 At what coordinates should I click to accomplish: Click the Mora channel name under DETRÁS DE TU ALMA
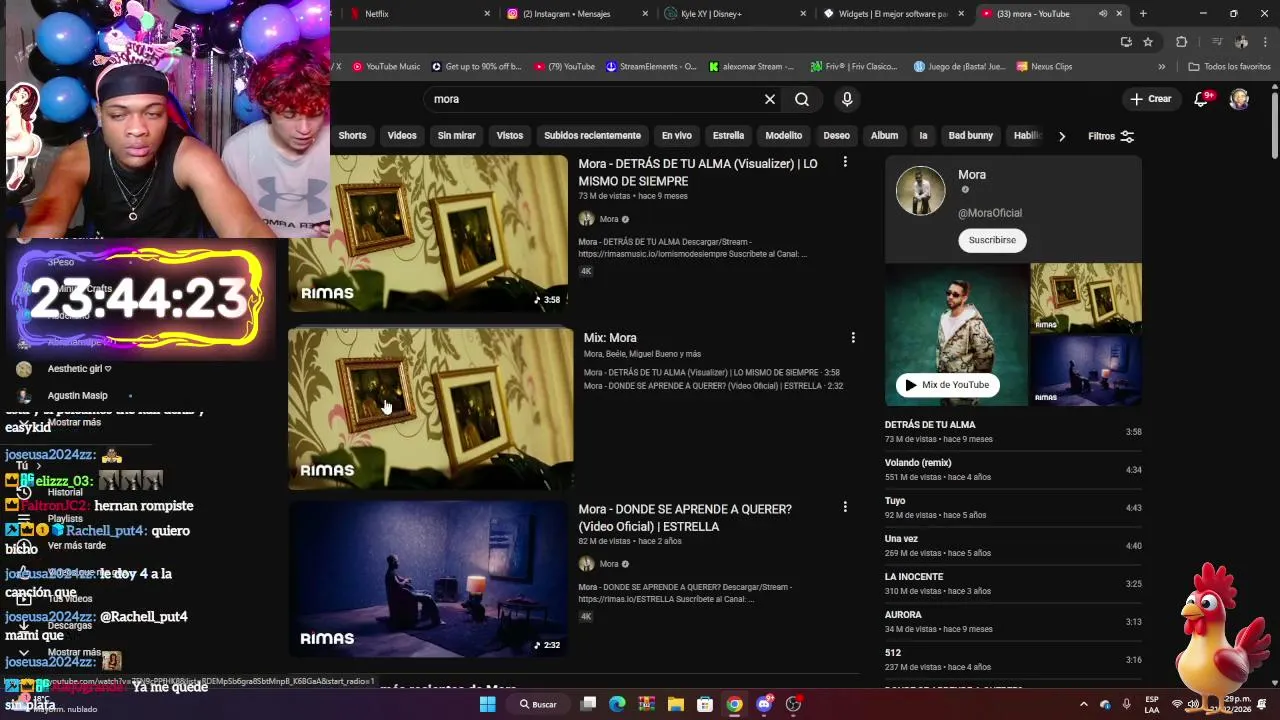point(609,219)
